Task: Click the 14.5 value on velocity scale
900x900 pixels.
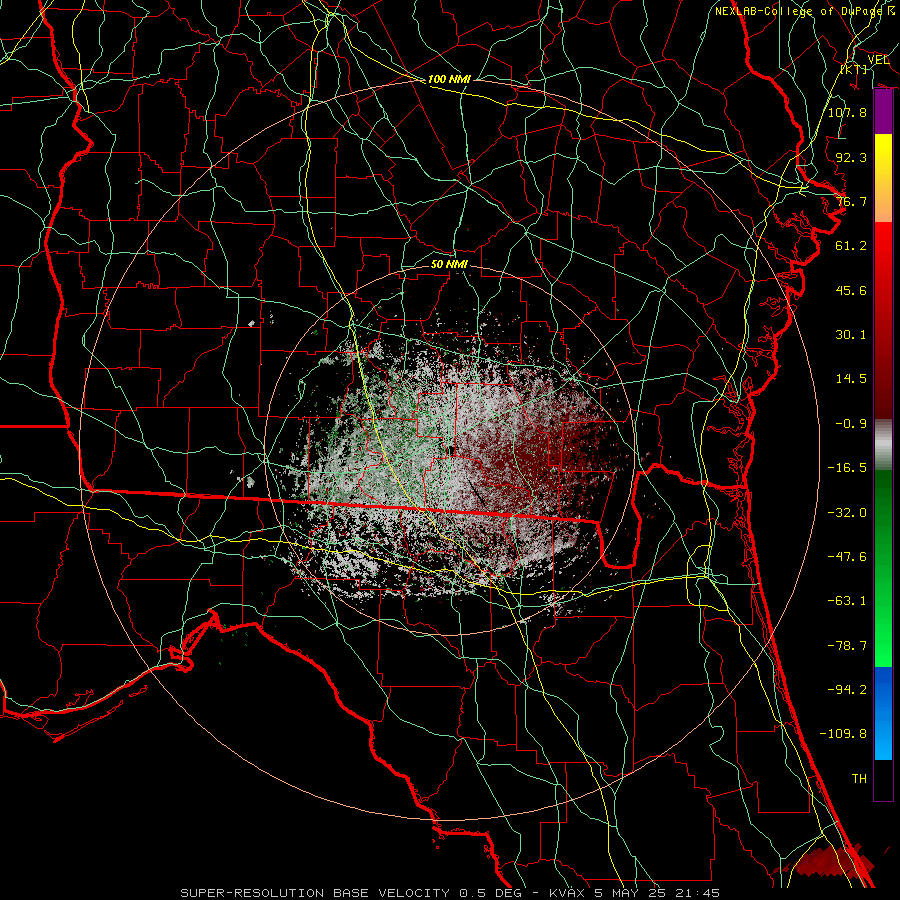Action: (851, 379)
